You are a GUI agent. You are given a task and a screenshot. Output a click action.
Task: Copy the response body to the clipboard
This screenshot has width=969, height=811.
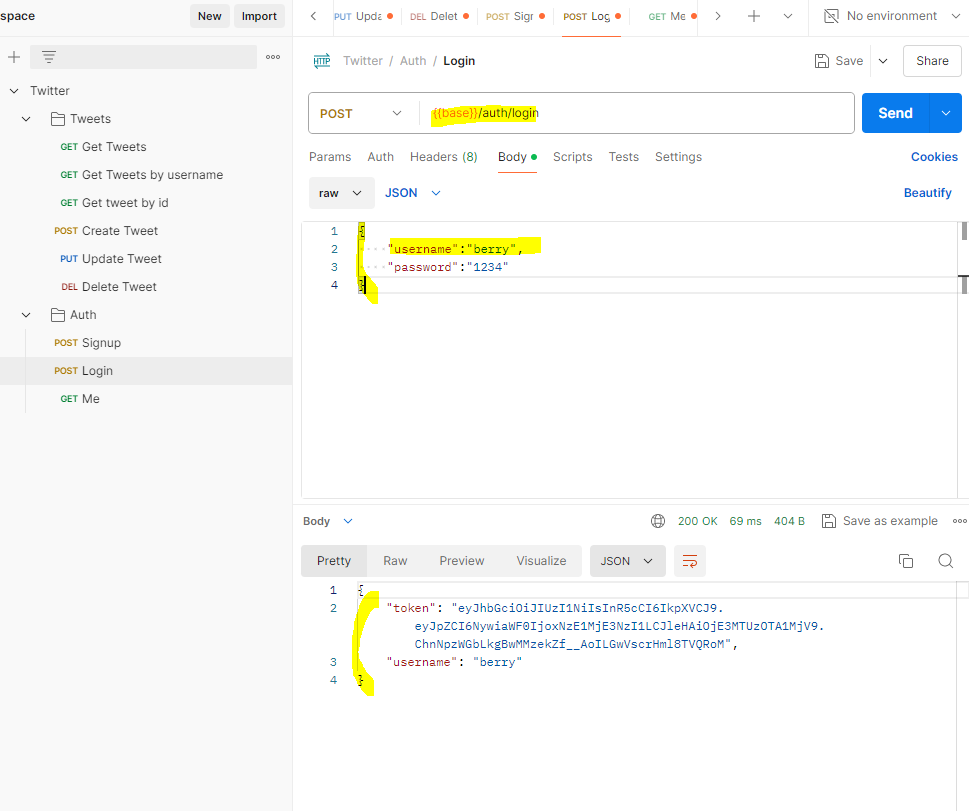[x=905, y=561]
